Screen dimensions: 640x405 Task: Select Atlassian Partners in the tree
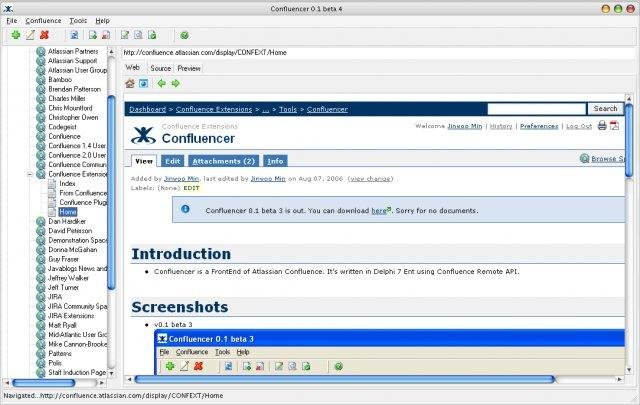click(x=73, y=51)
